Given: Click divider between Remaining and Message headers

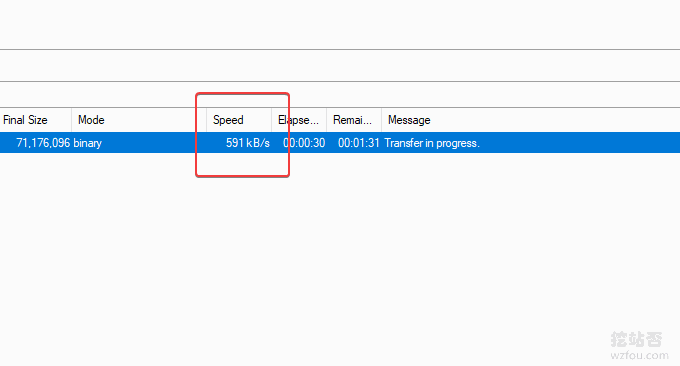Looking at the screenshot, I should [382, 120].
